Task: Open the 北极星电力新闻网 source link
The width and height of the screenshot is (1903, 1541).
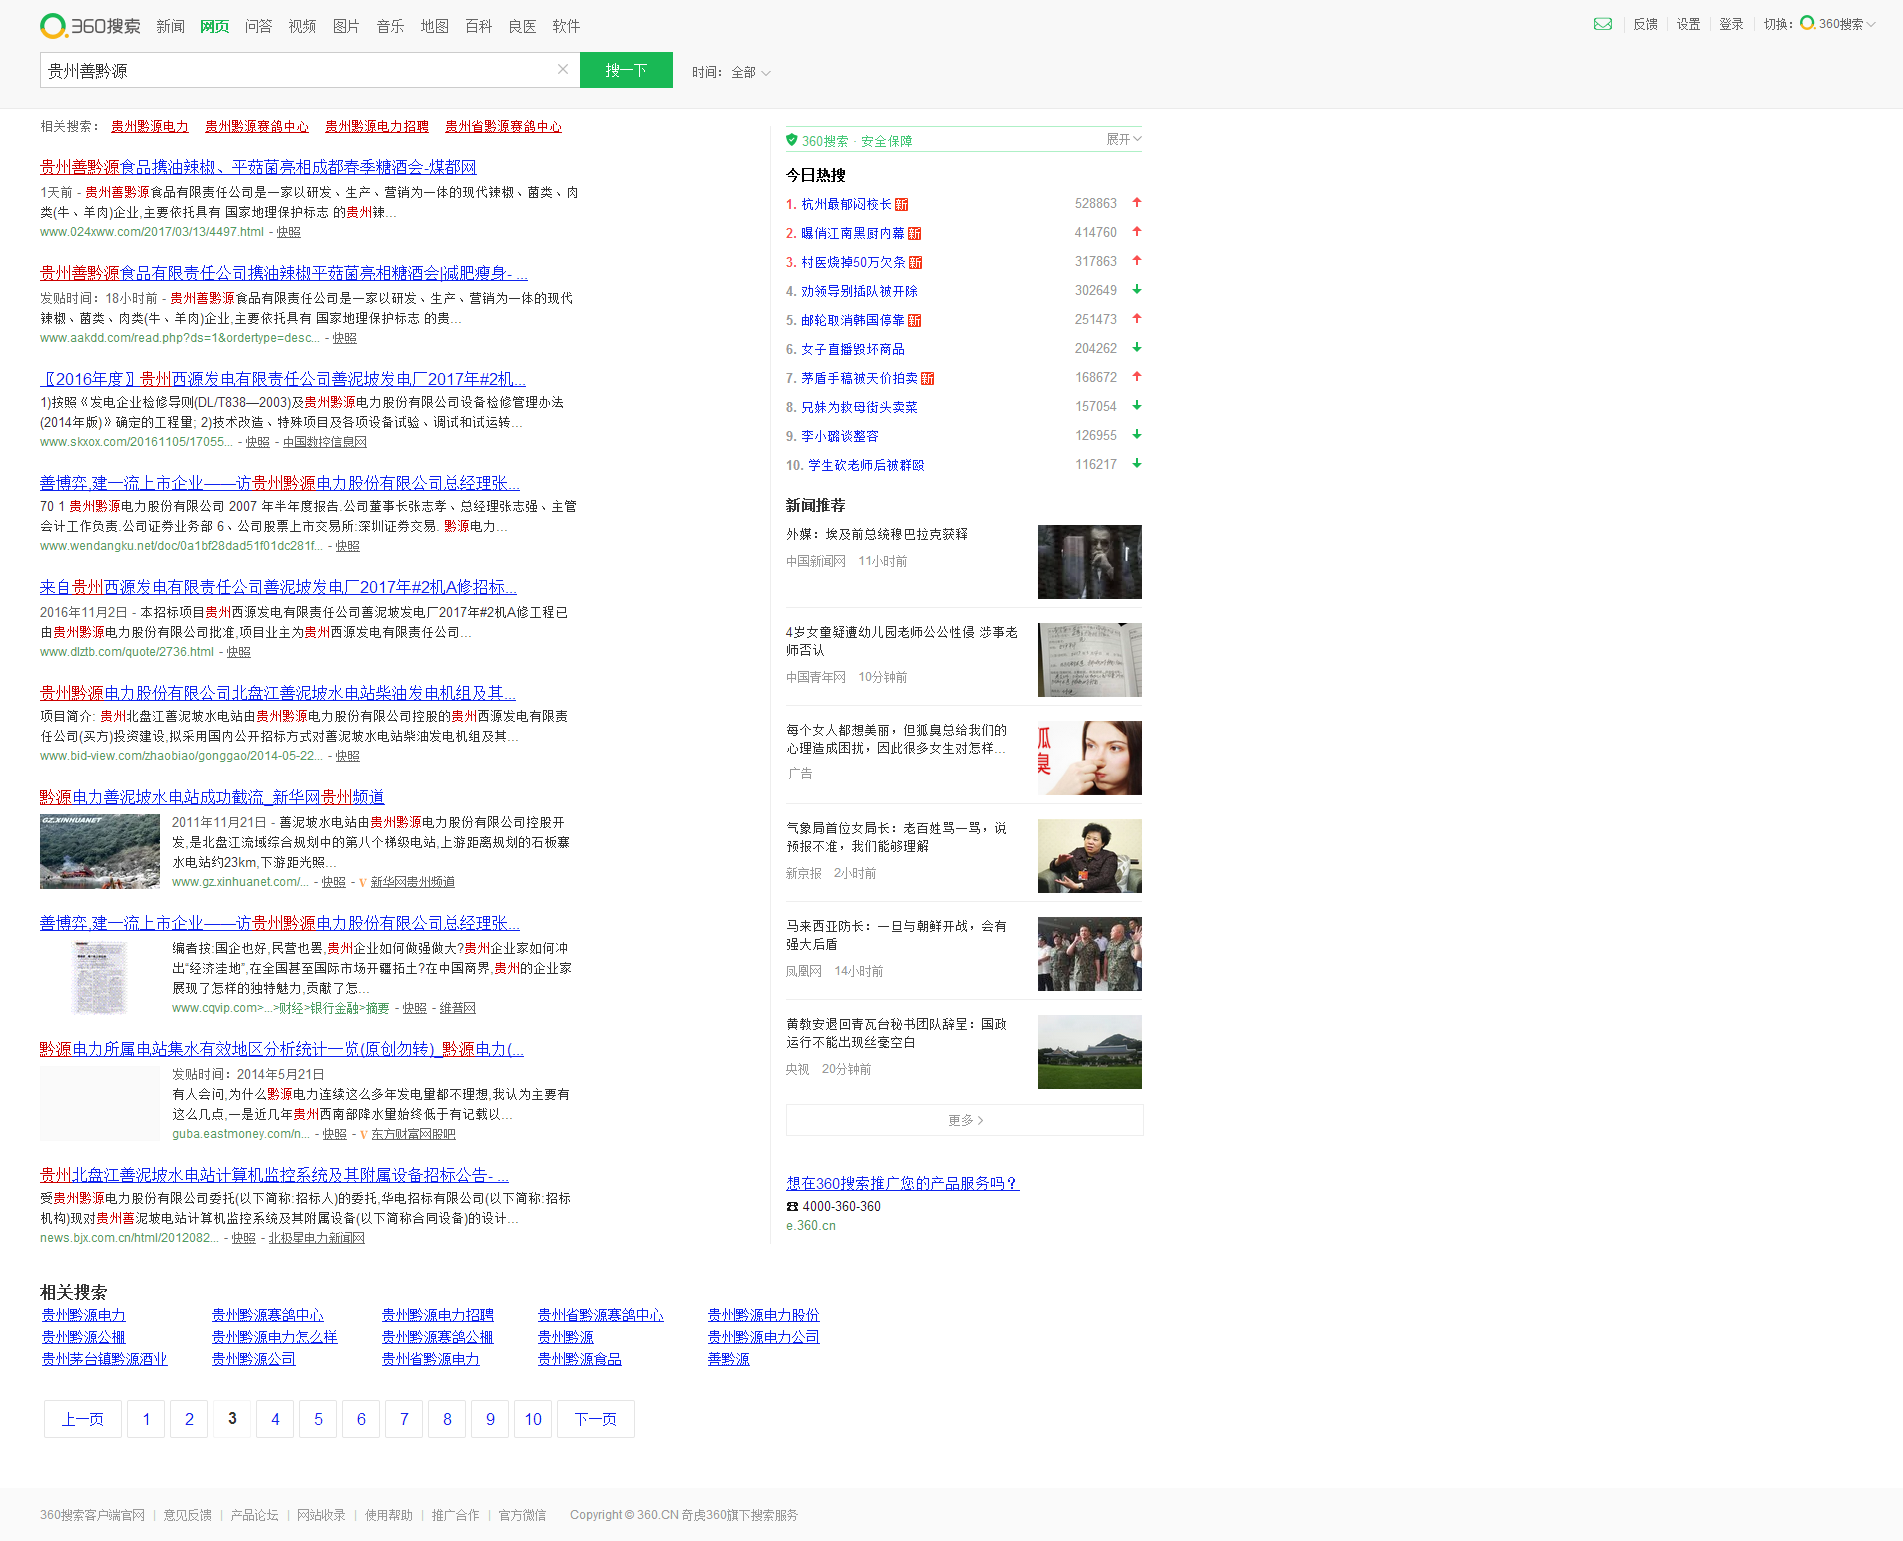Action: pos(317,1238)
